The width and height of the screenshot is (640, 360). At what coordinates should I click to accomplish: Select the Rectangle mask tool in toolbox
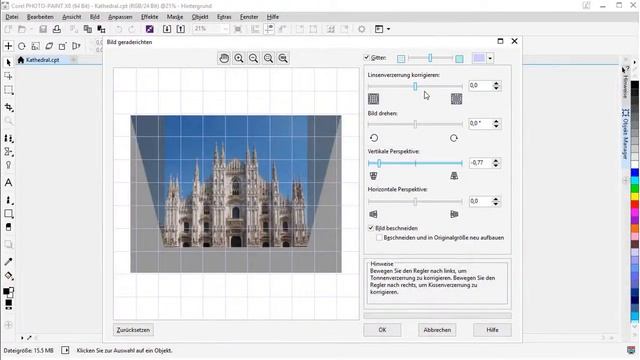[x=9, y=90]
